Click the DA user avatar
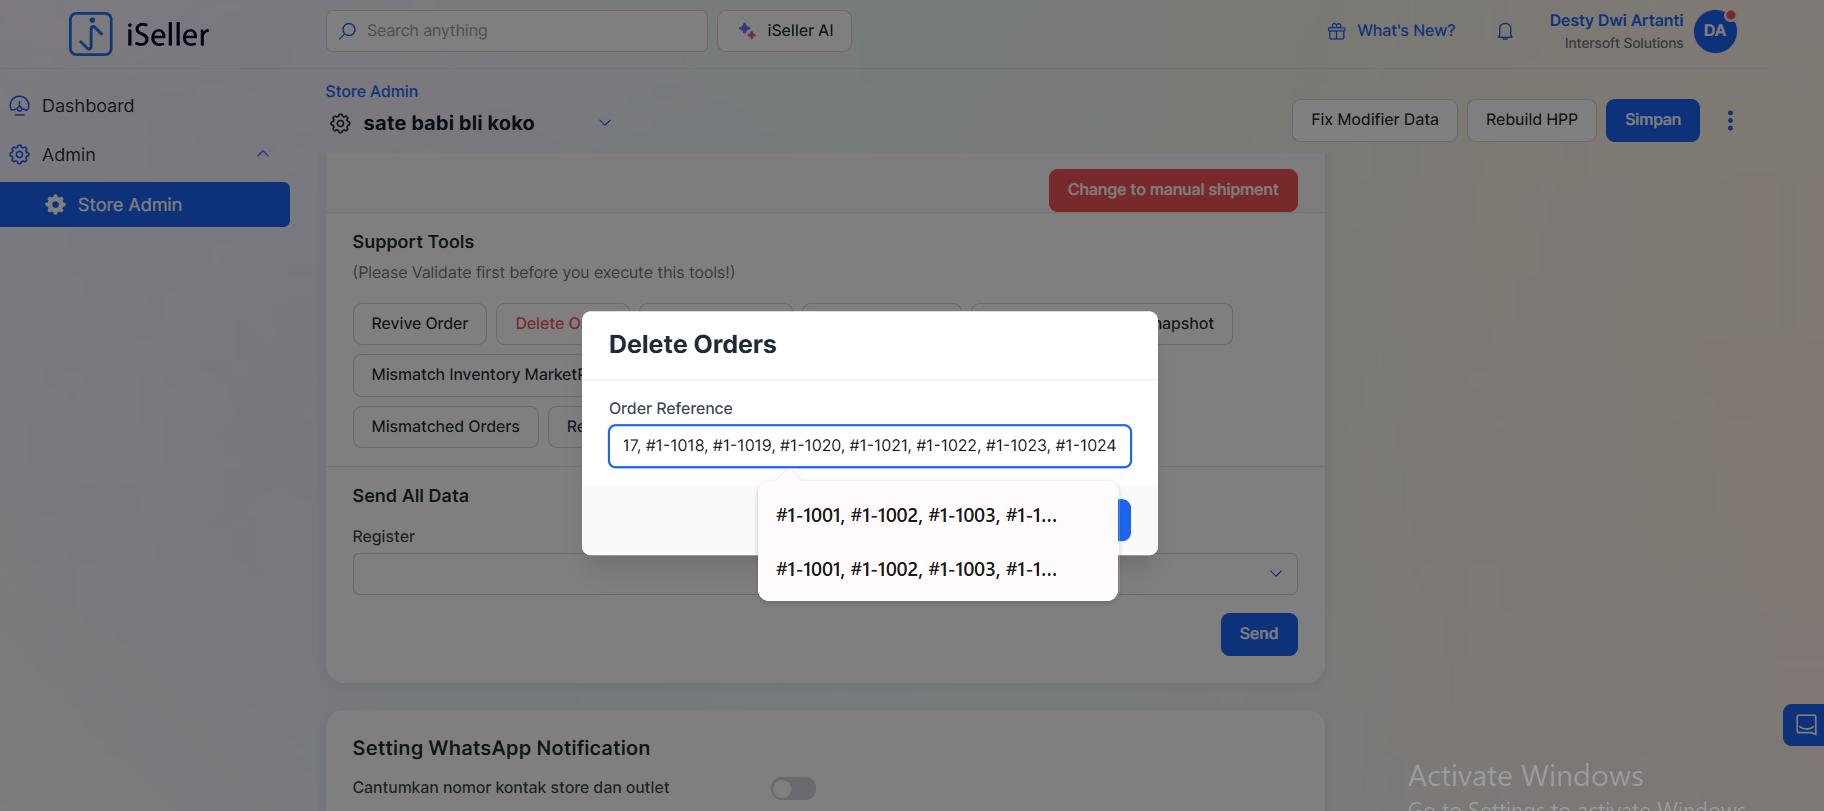The image size is (1824, 811). tap(1715, 31)
